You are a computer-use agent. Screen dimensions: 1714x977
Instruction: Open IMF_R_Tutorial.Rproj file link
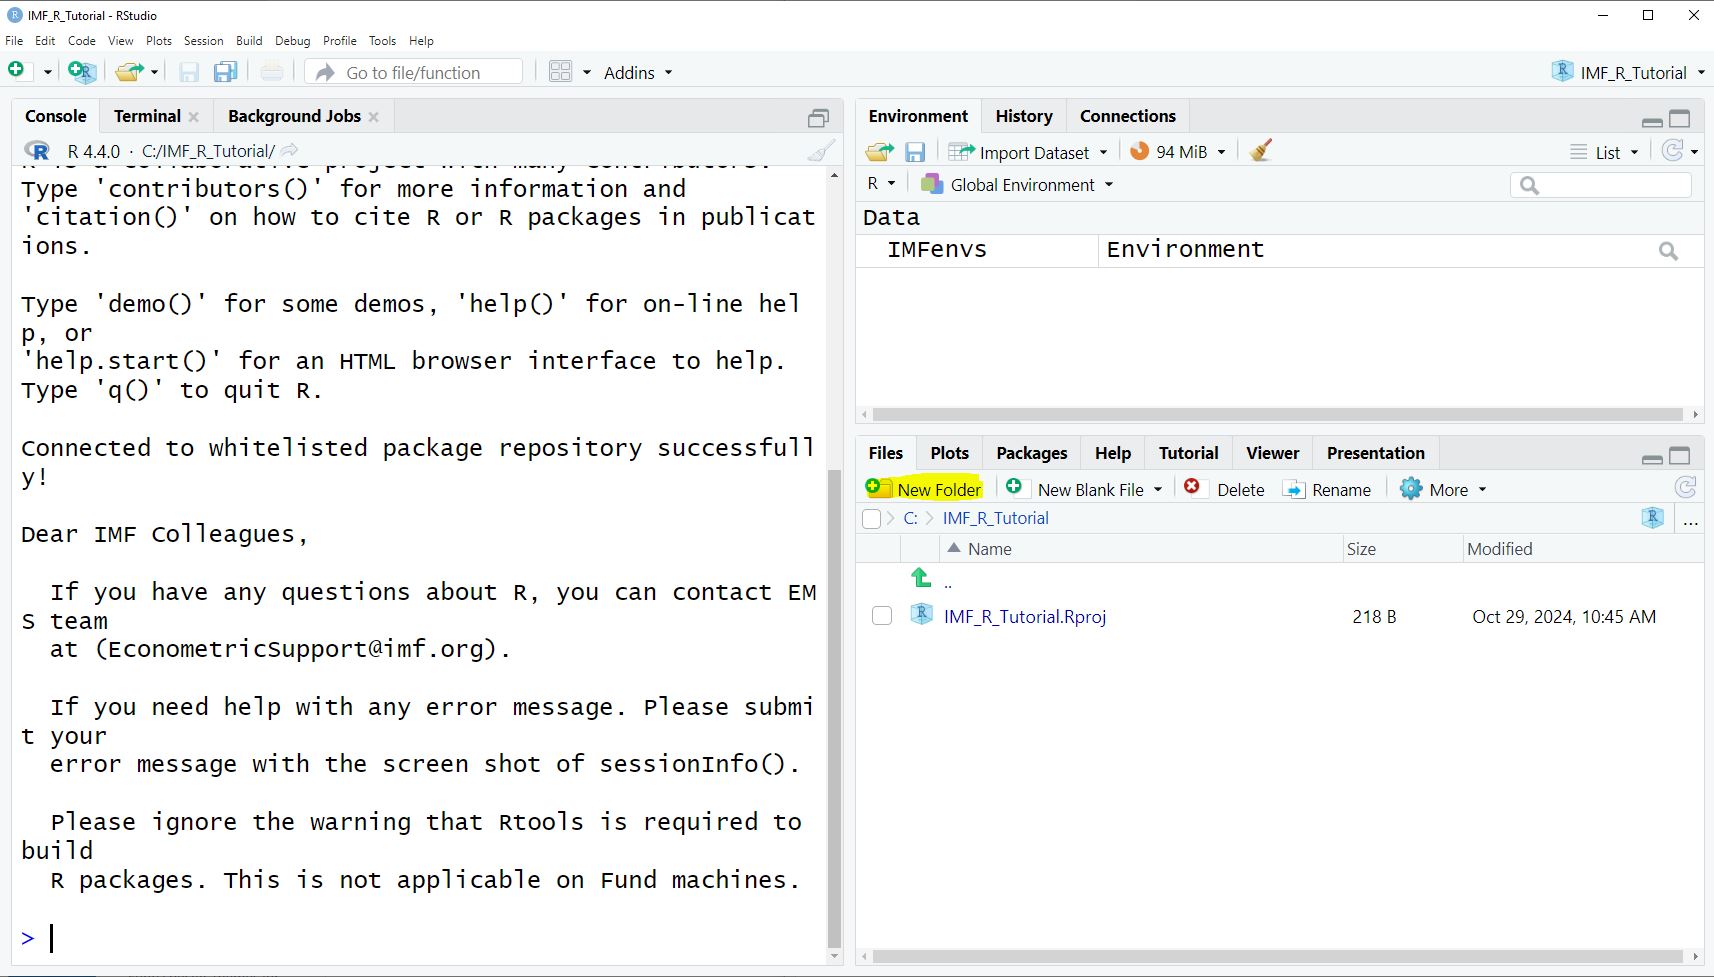[1025, 617]
